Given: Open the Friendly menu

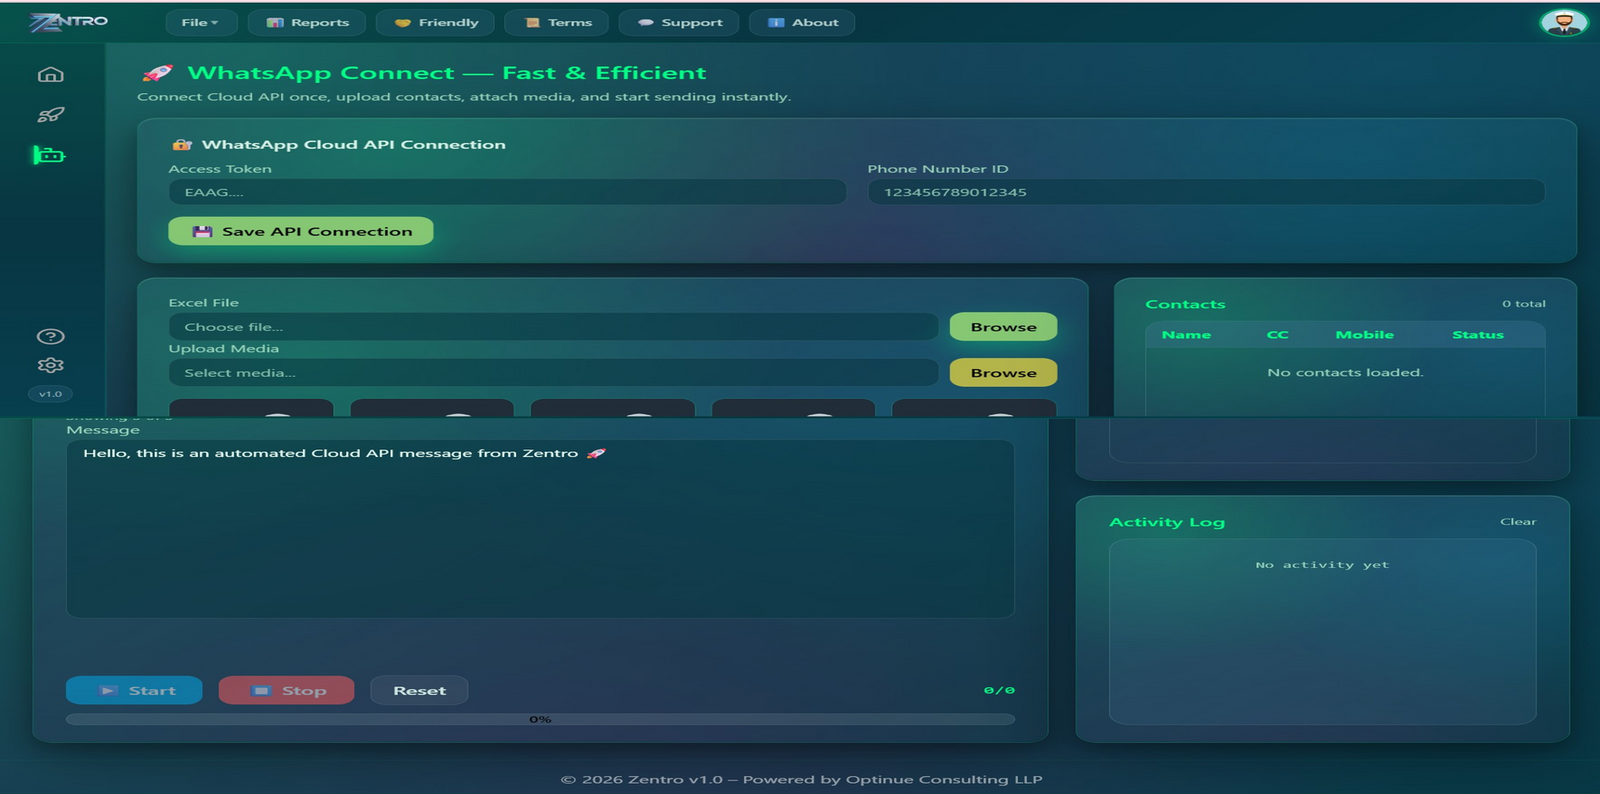Looking at the screenshot, I should click(x=436, y=23).
